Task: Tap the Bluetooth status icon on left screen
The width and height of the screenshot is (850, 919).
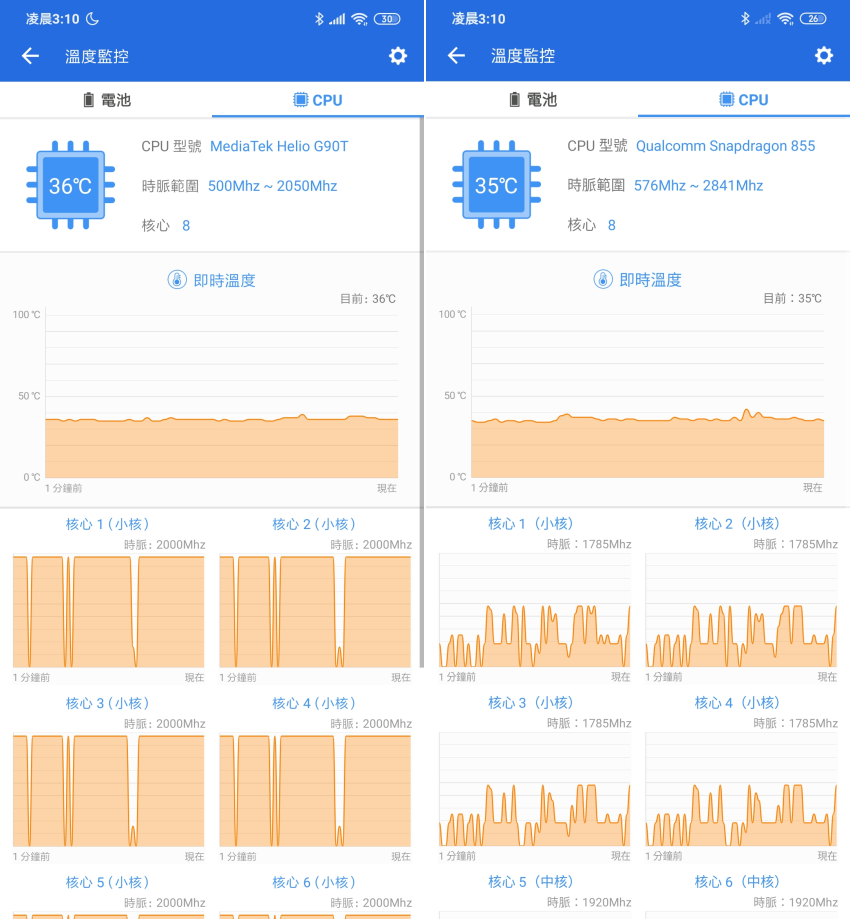Action: click(x=319, y=19)
